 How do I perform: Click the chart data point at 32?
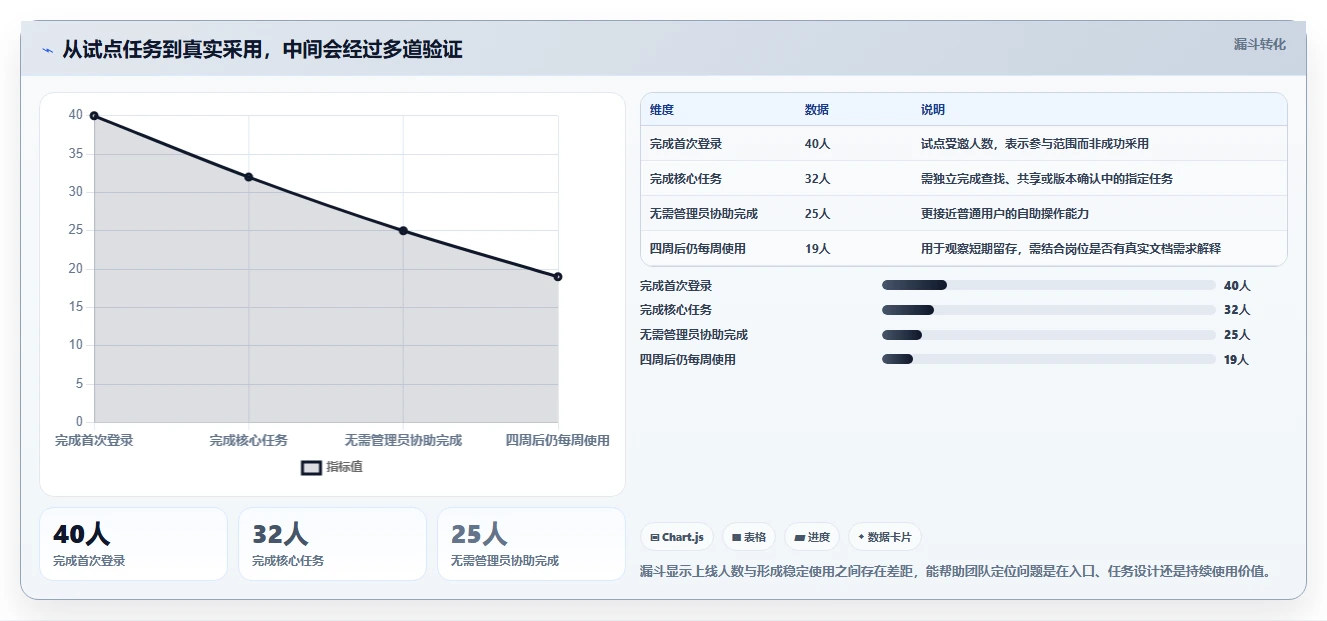click(249, 177)
